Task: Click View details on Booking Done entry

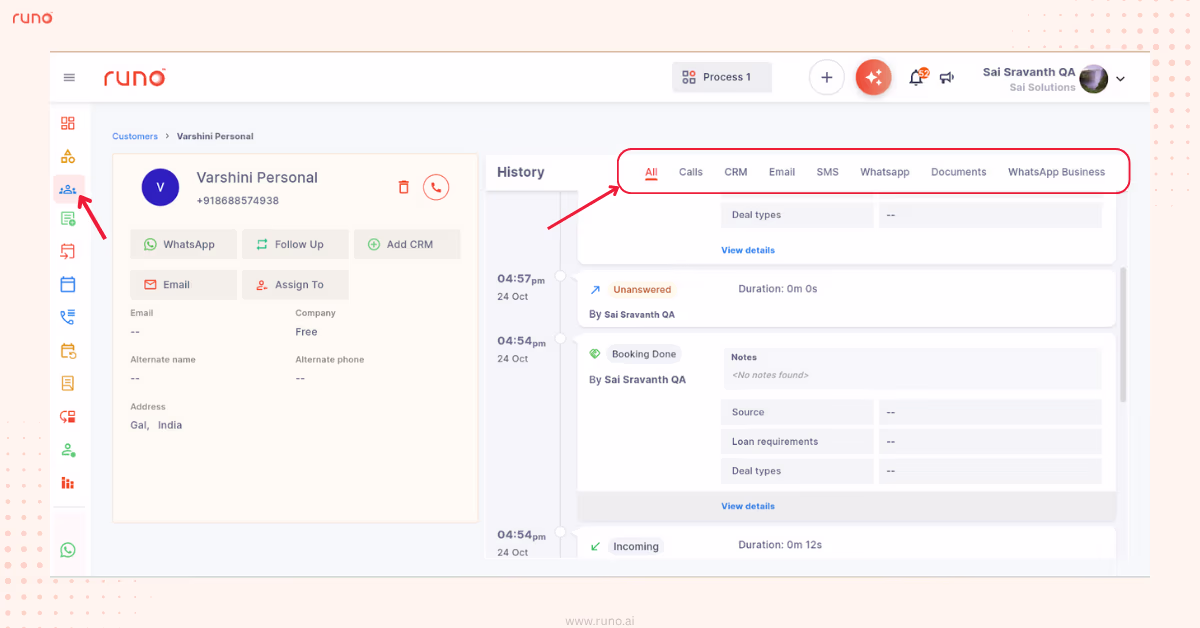Action: point(747,507)
